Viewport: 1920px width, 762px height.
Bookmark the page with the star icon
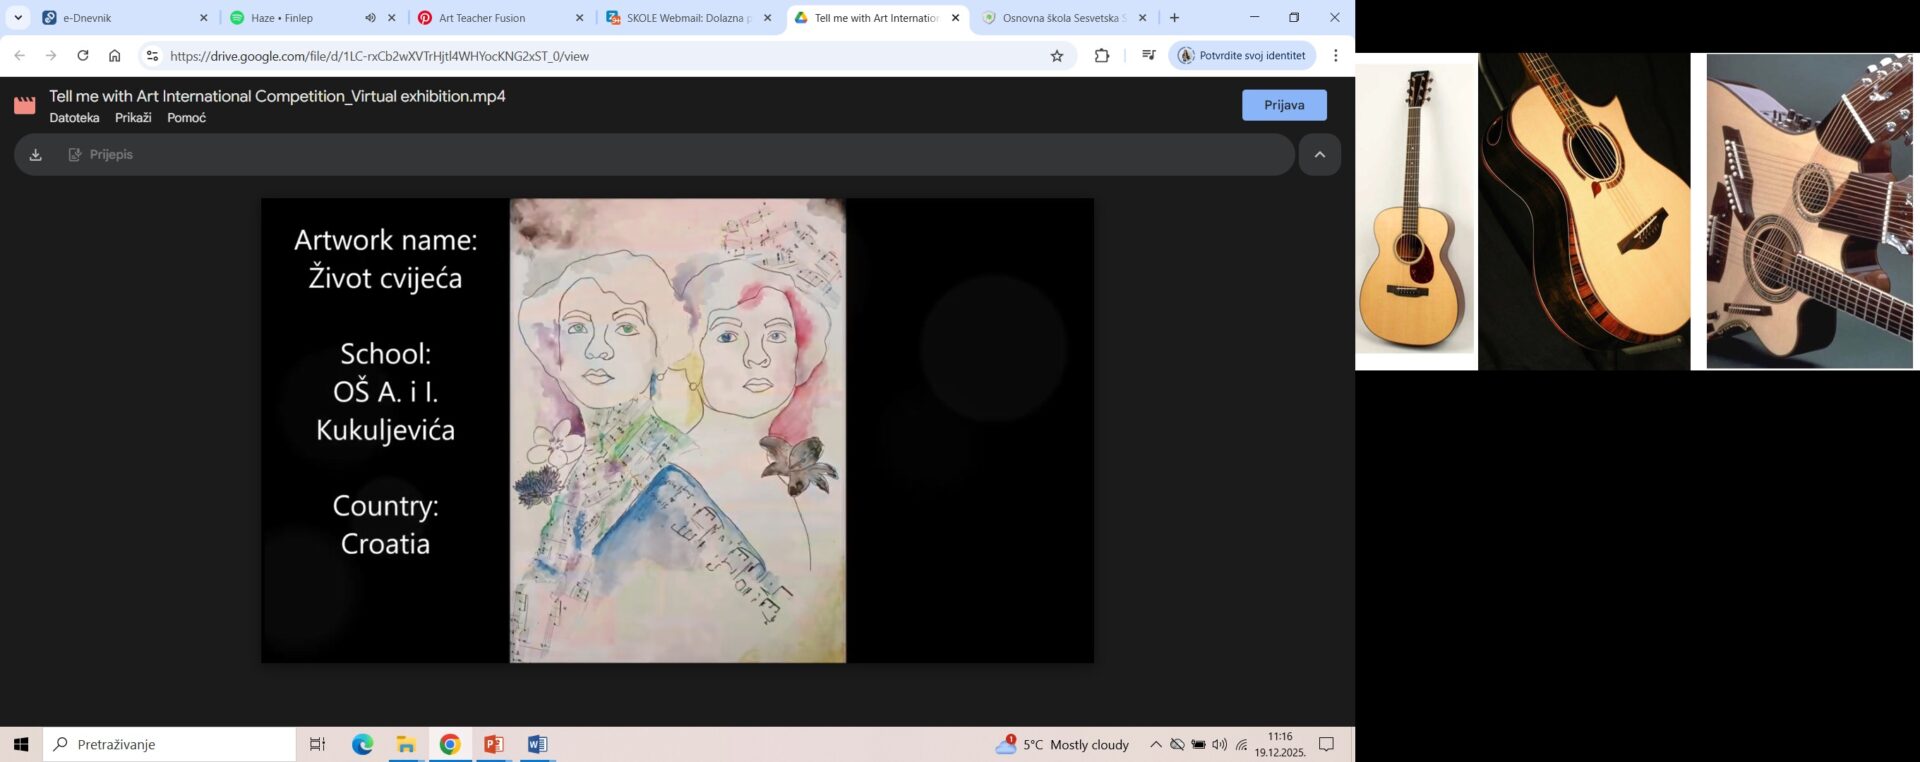click(1057, 56)
